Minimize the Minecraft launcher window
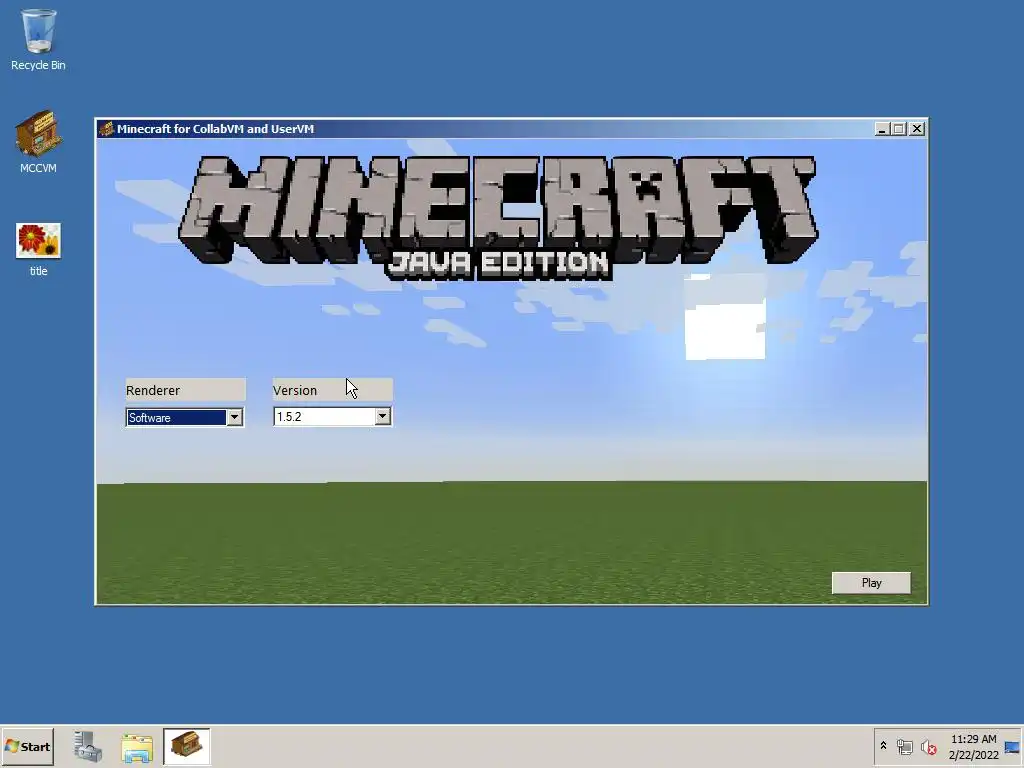Image resolution: width=1024 pixels, height=768 pixels. tap(882, 129)
